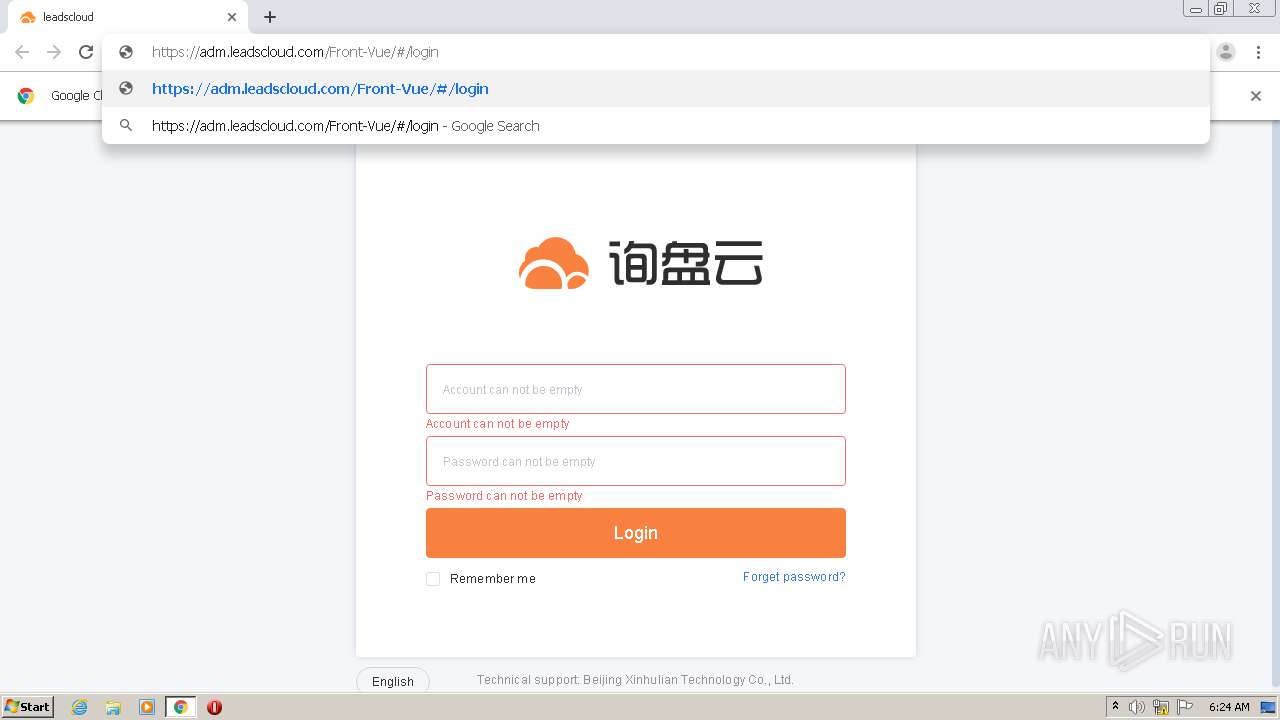Open Internet Explorer from taskbar

coord(79,707)
